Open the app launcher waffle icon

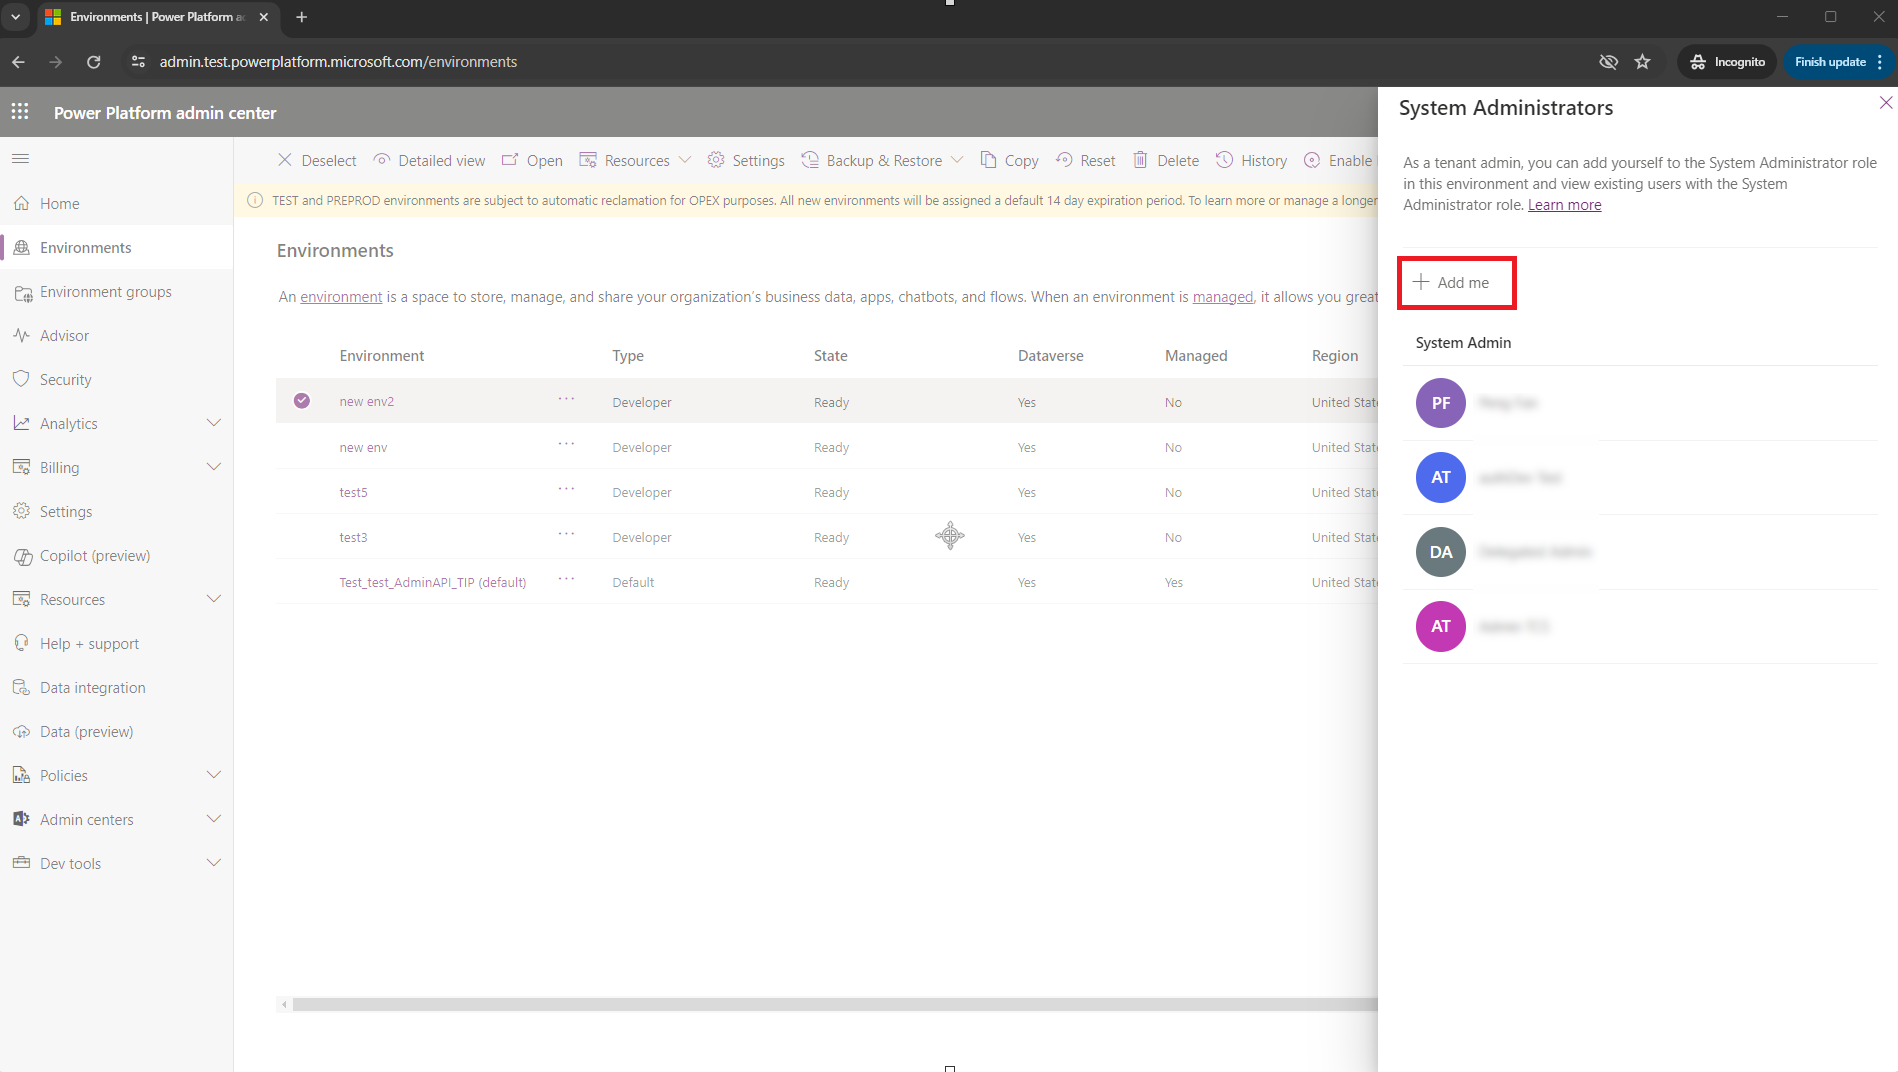pyautogui.click(x=20, y=112)
